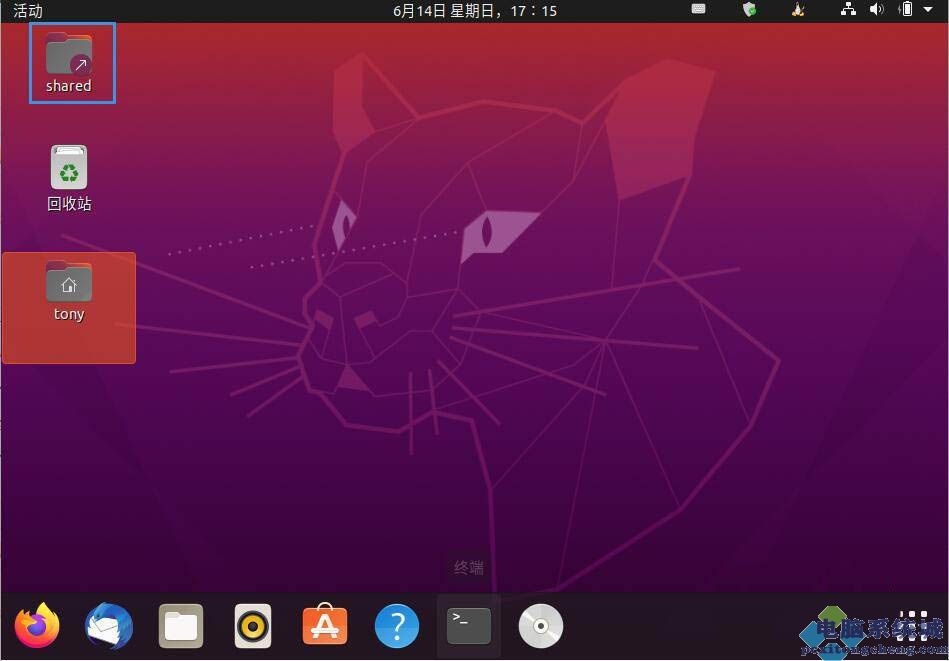Open the date and time calendar menu
Image resolution: width=949 pixels, height=661 pixels.
475,11
